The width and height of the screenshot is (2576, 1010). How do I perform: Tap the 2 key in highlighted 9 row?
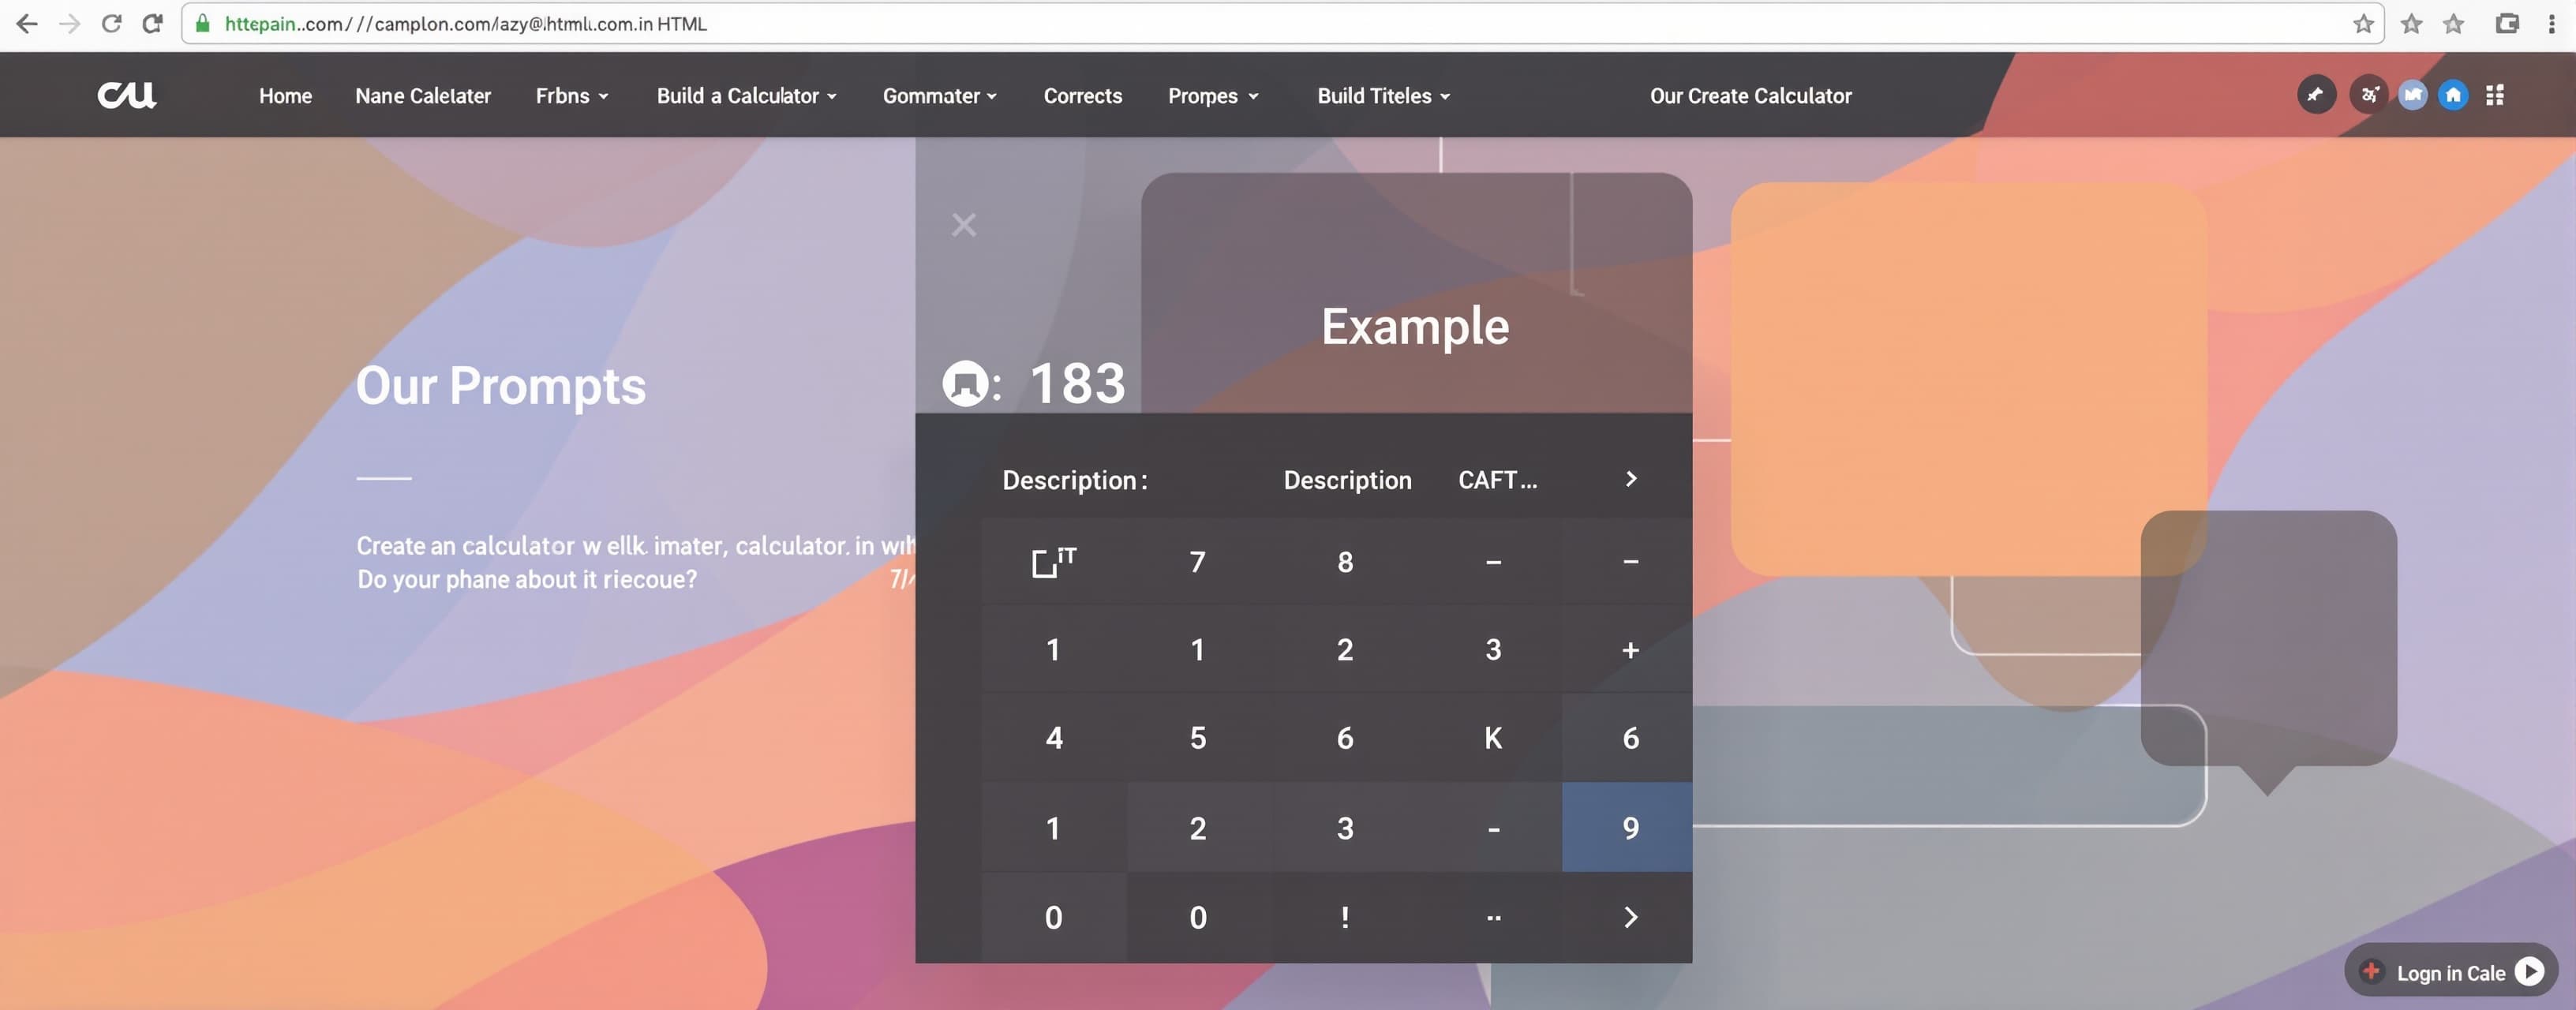click(x=1197, y=828)
